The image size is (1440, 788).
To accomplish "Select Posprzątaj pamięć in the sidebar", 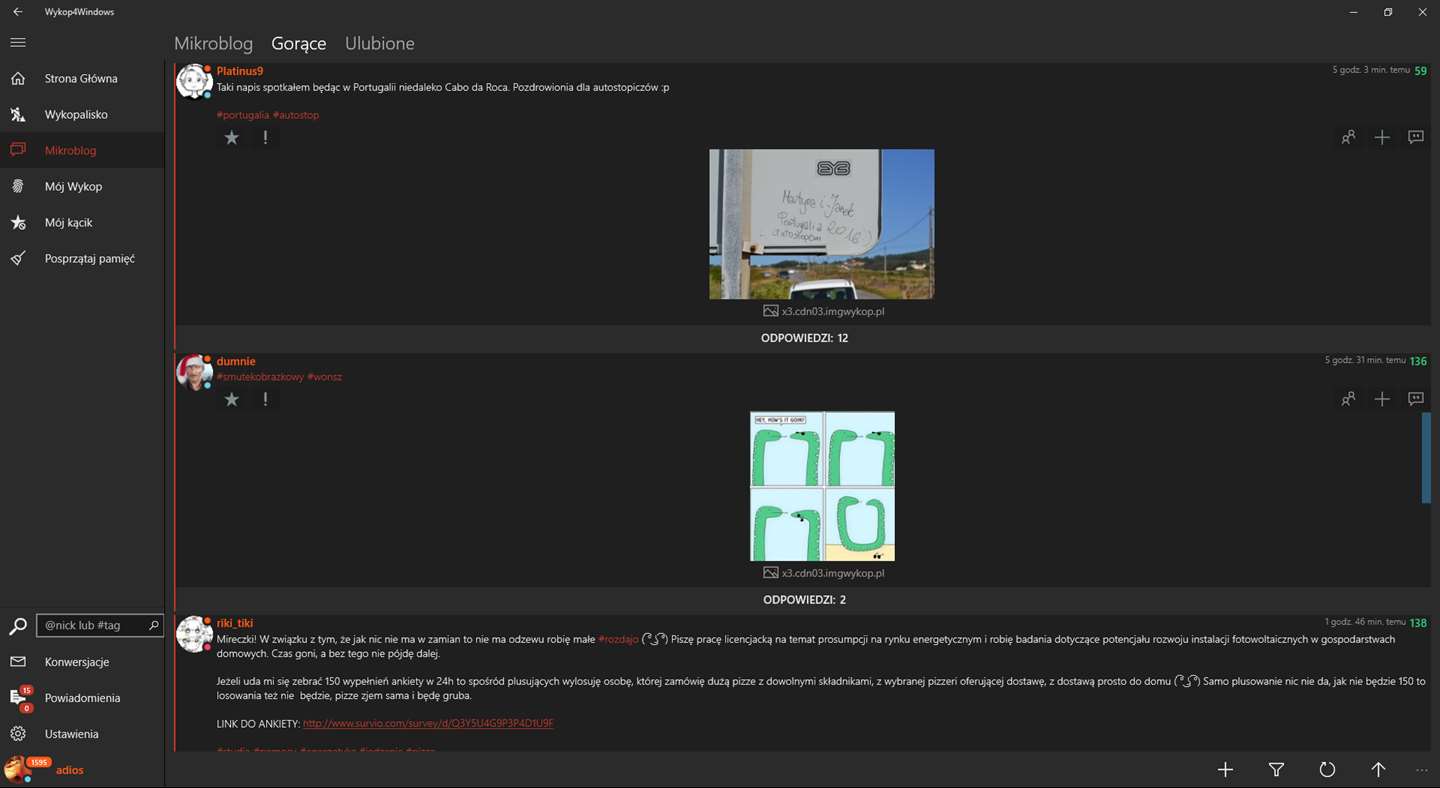I will 82,258.
